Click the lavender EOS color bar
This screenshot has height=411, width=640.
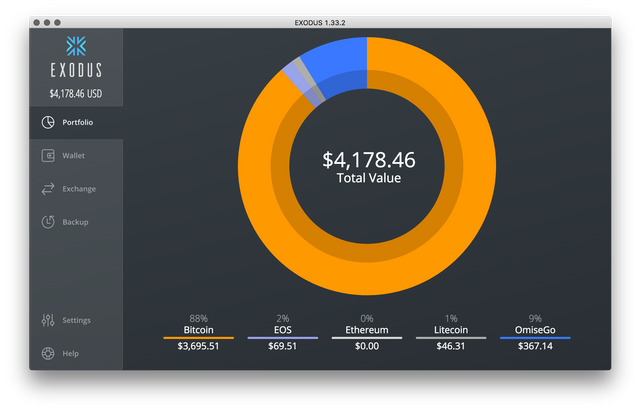click(282, 338)
